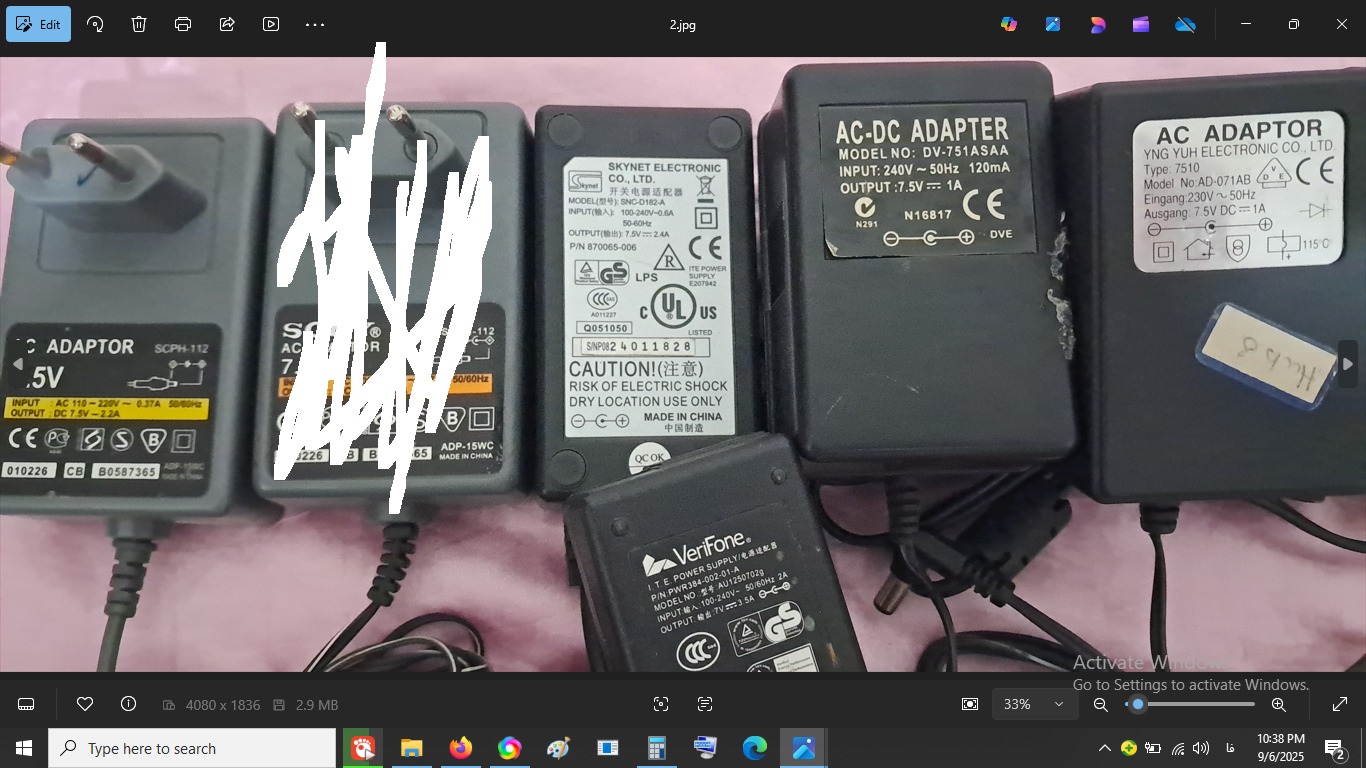The width and height of the screenshot is (1366, 768).
Task: Click the Photos app taskbar icon
Action: tap(803, 748)
